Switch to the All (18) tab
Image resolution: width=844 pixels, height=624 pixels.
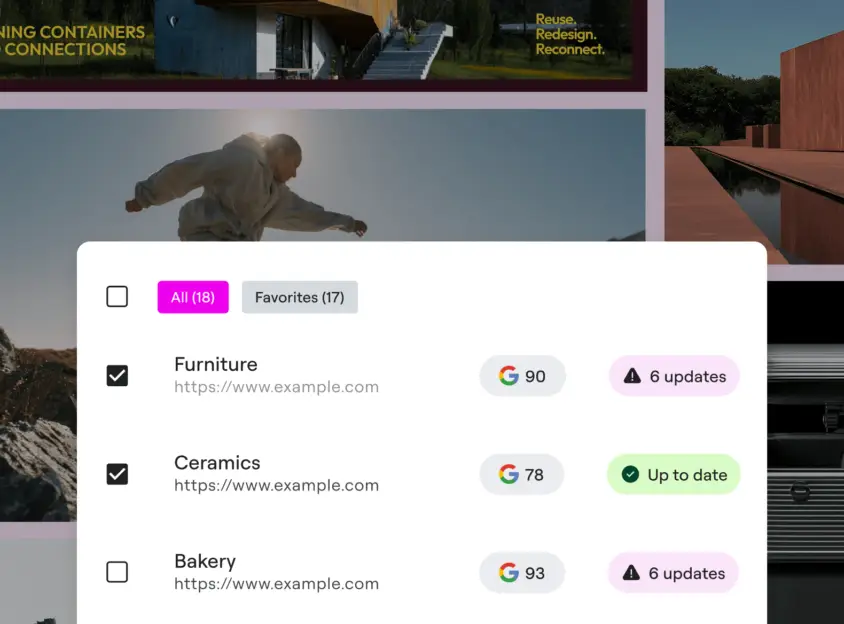point(193,297)
